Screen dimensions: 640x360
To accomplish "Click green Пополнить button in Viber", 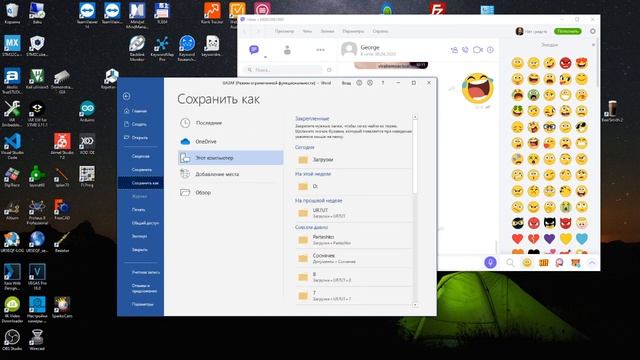I will coord(568,31).
